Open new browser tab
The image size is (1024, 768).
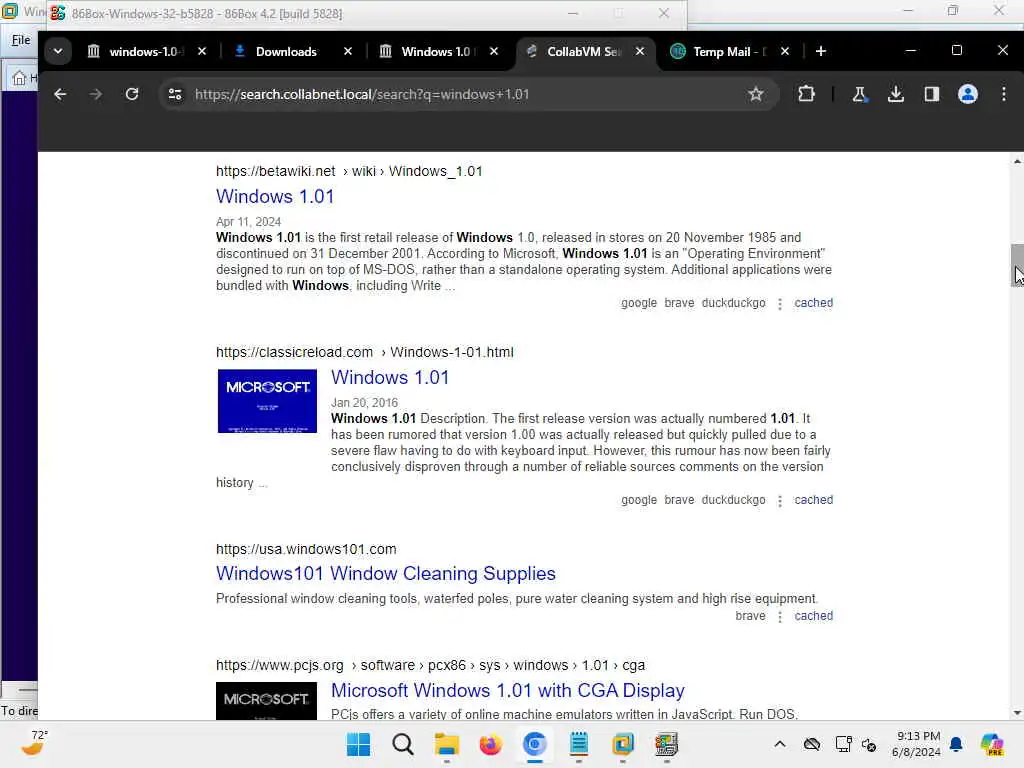click(821, 51)
